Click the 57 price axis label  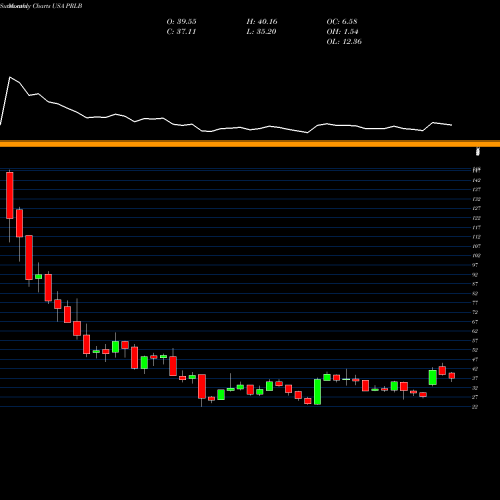click(x=475, y=341)
